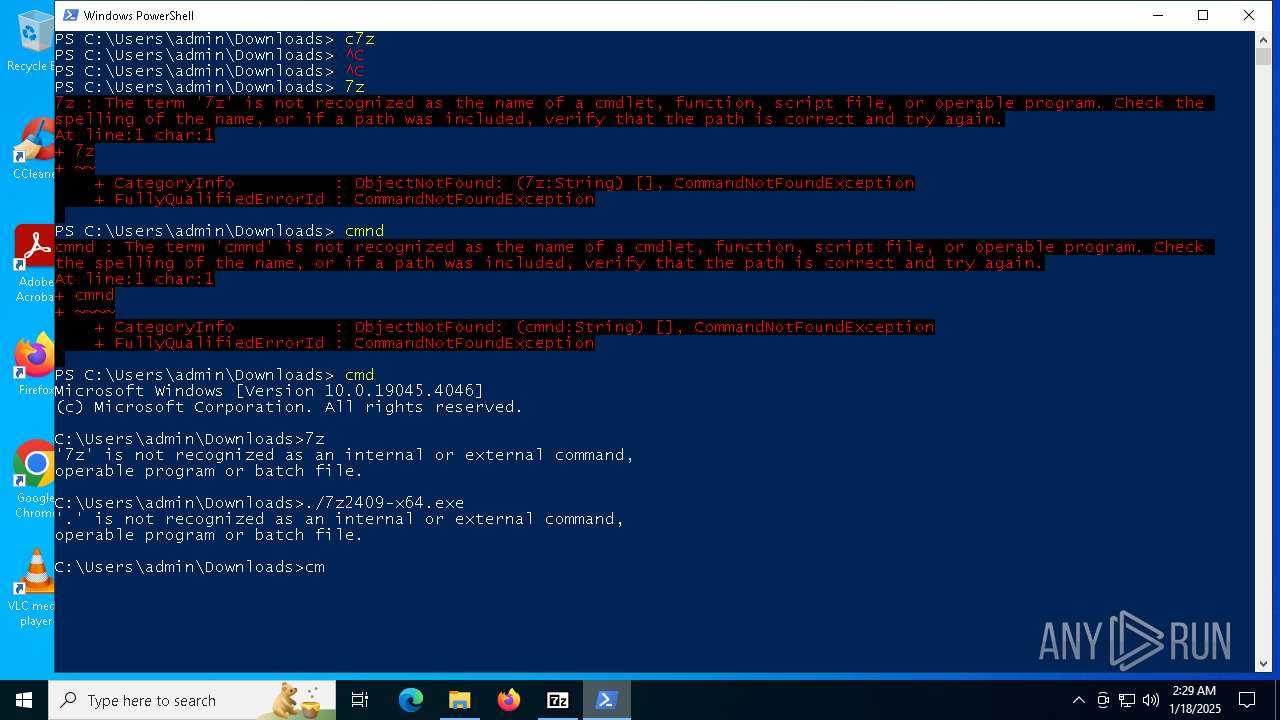Click the PowerShell vertical scrollbar thumb
The height and width of the screenshot is (720, 1280).
tap(1264, 56)
